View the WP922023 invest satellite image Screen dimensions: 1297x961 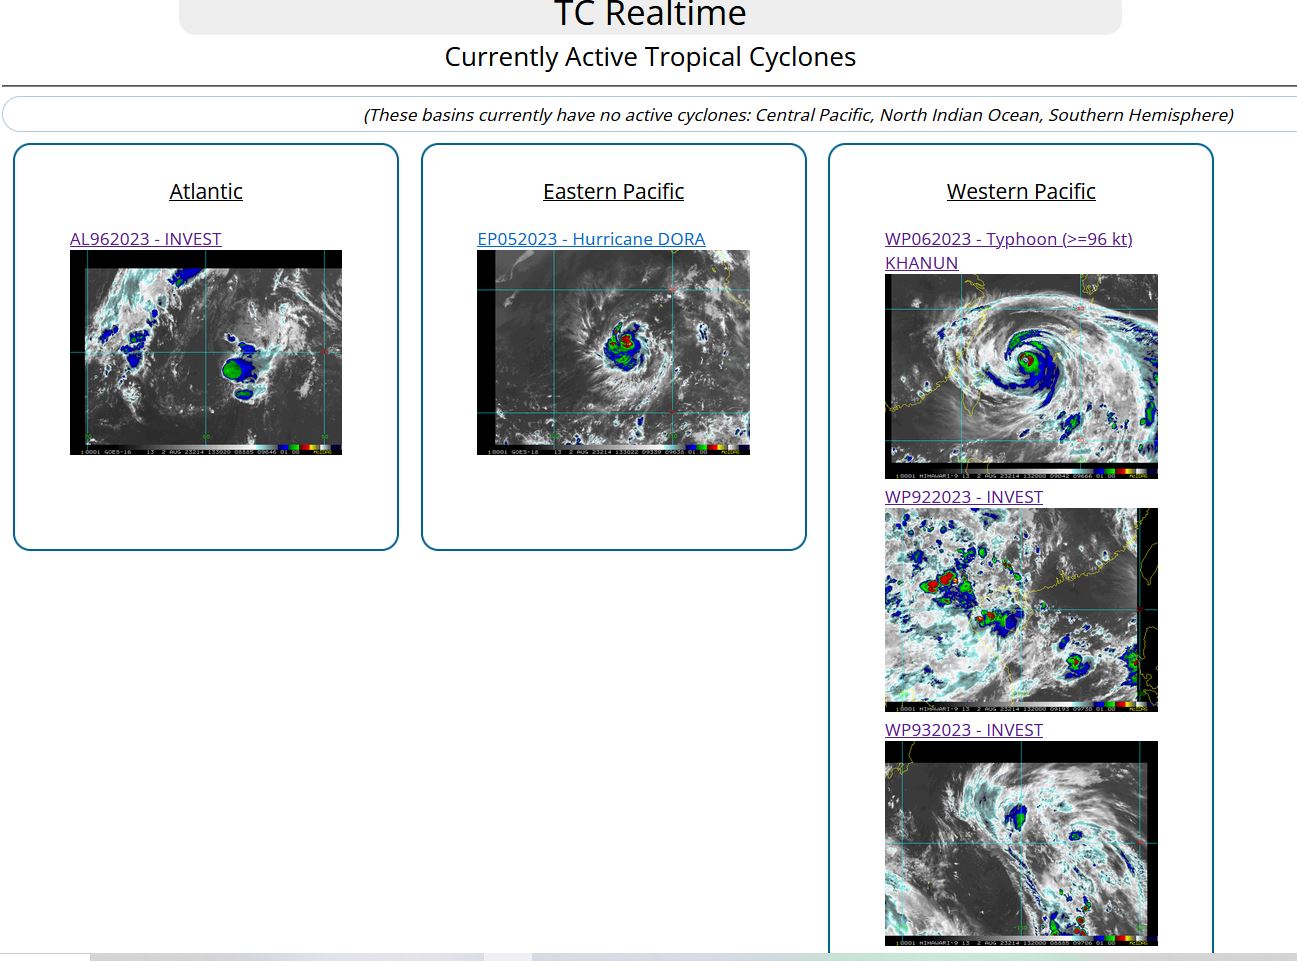tap(1021, 609)
